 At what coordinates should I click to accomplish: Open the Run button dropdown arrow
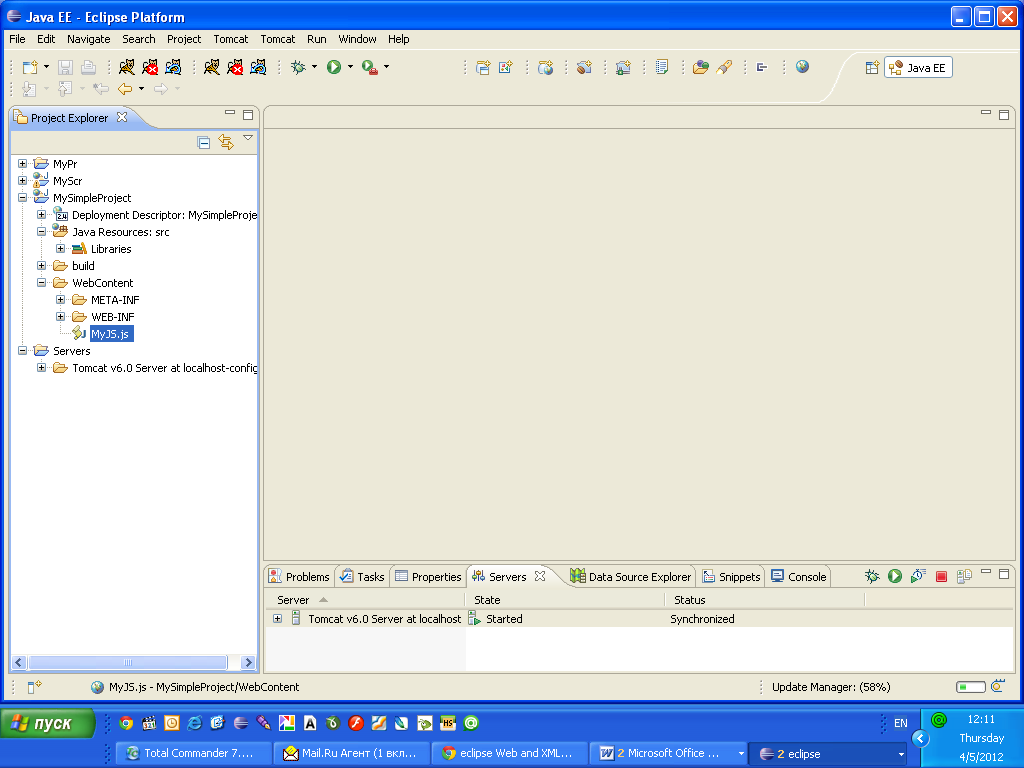pyautogui.click(x=350, y=67)
